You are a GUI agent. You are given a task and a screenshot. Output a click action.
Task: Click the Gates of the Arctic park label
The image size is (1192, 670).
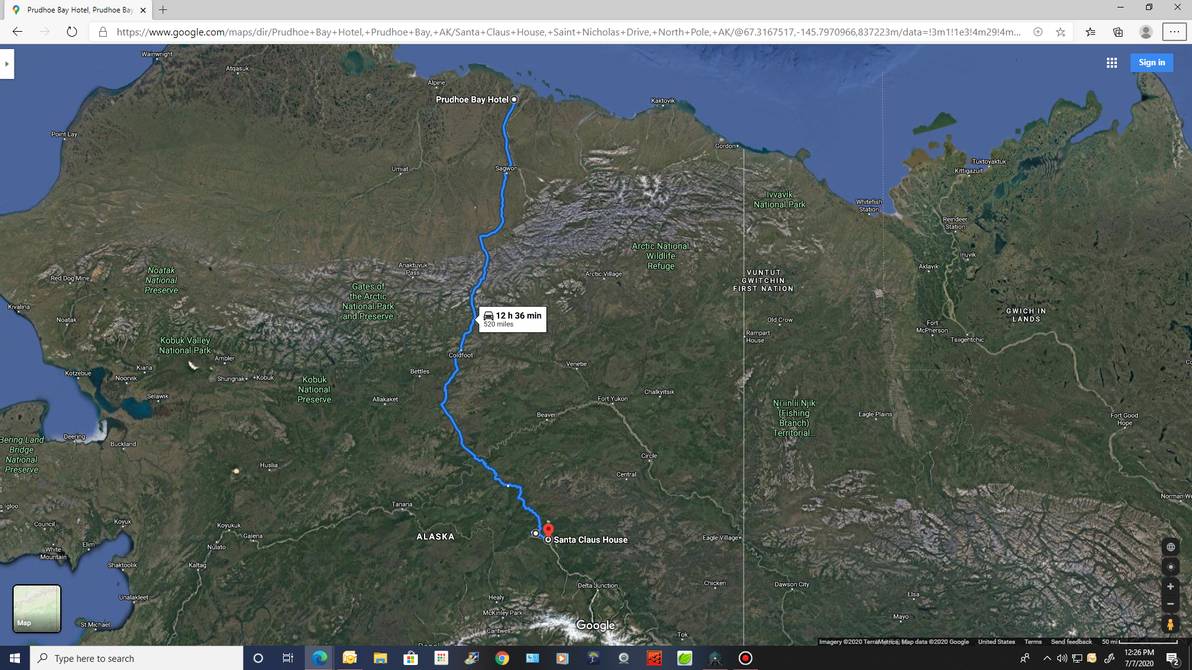pos(368,301)
